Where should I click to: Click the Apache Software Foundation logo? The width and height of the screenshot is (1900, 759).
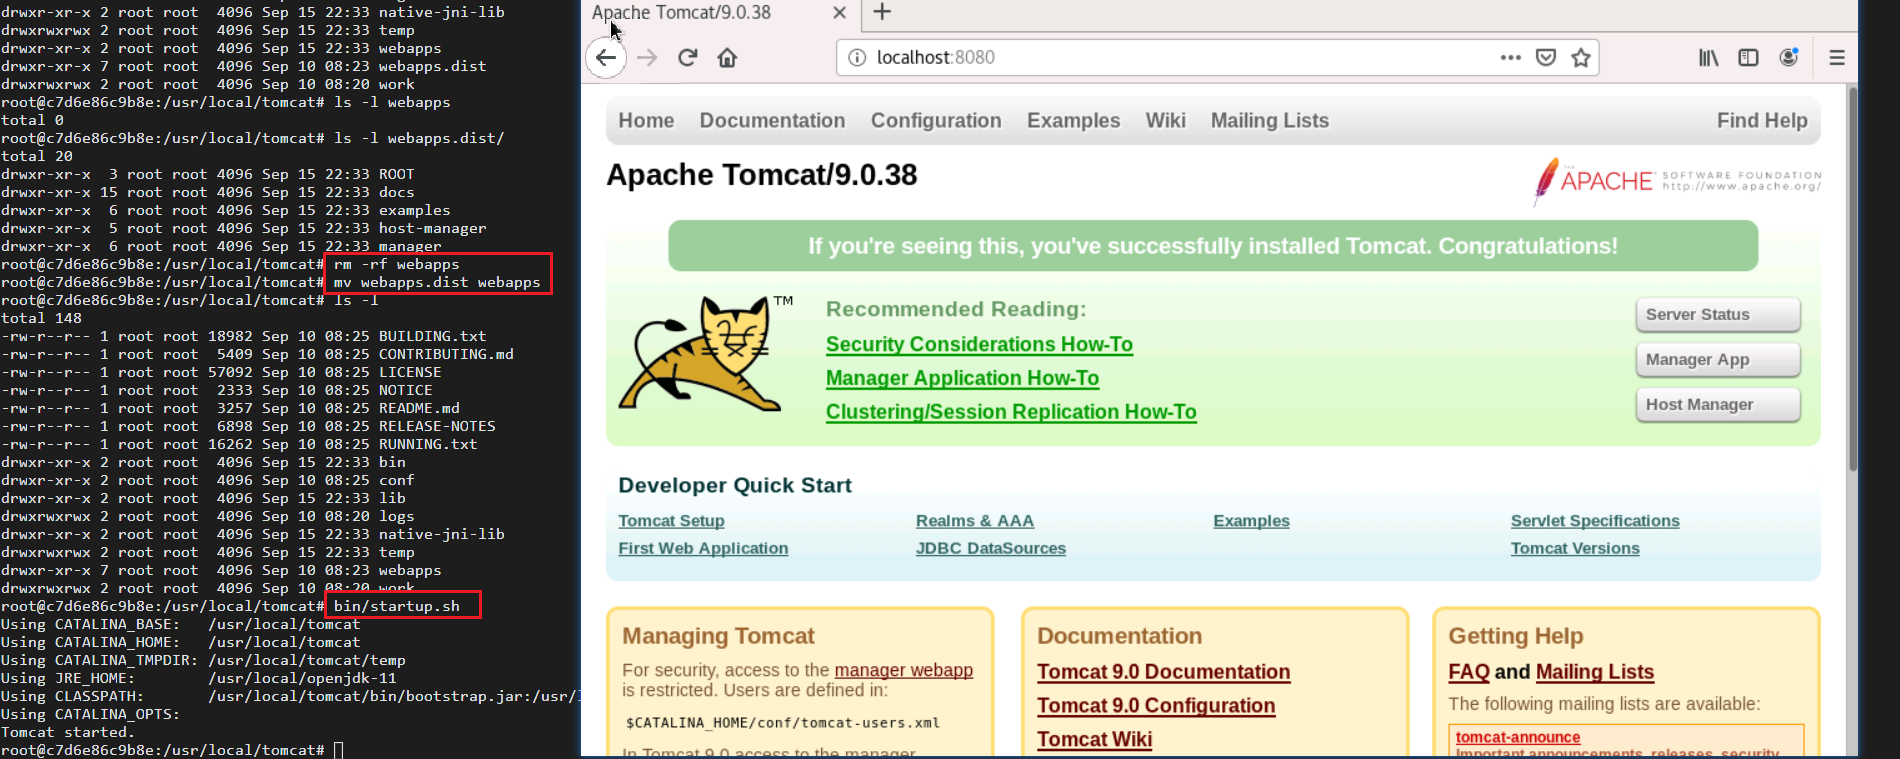tap(1677, 180)
